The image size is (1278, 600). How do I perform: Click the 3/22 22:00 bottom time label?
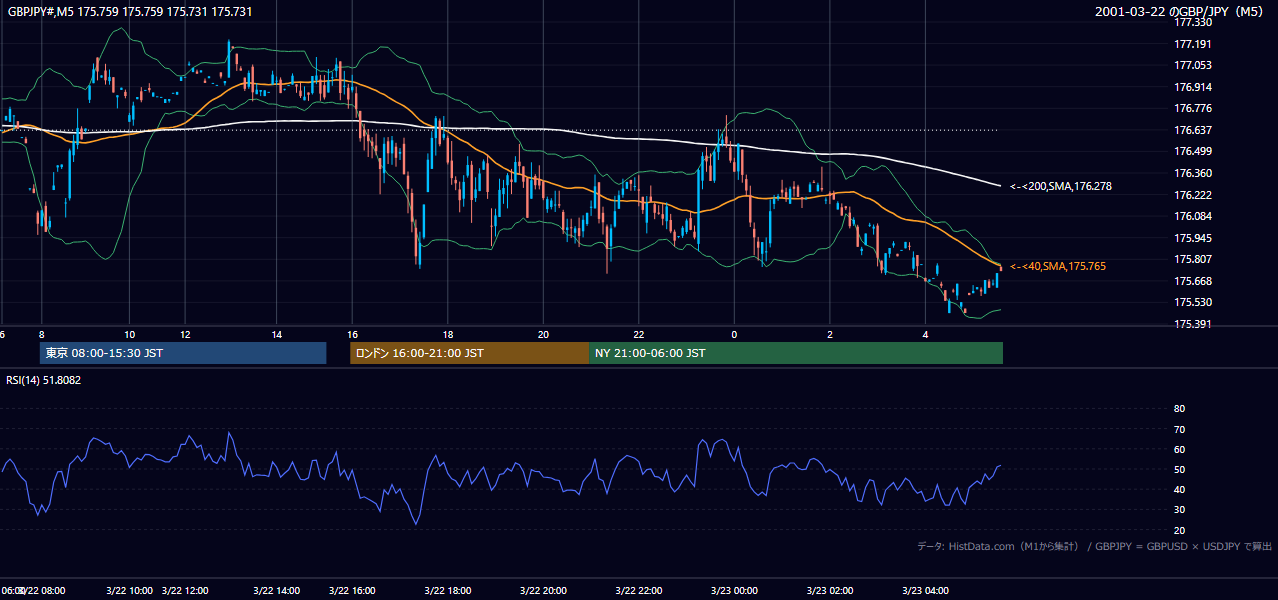point(639,590)
